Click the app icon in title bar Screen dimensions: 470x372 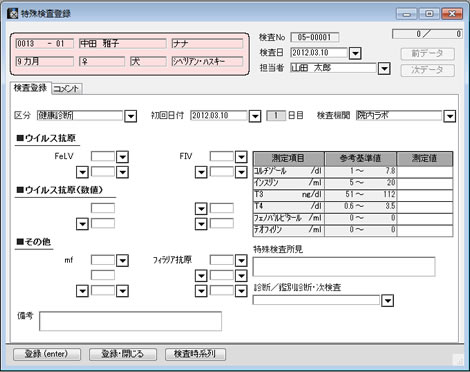12,14
